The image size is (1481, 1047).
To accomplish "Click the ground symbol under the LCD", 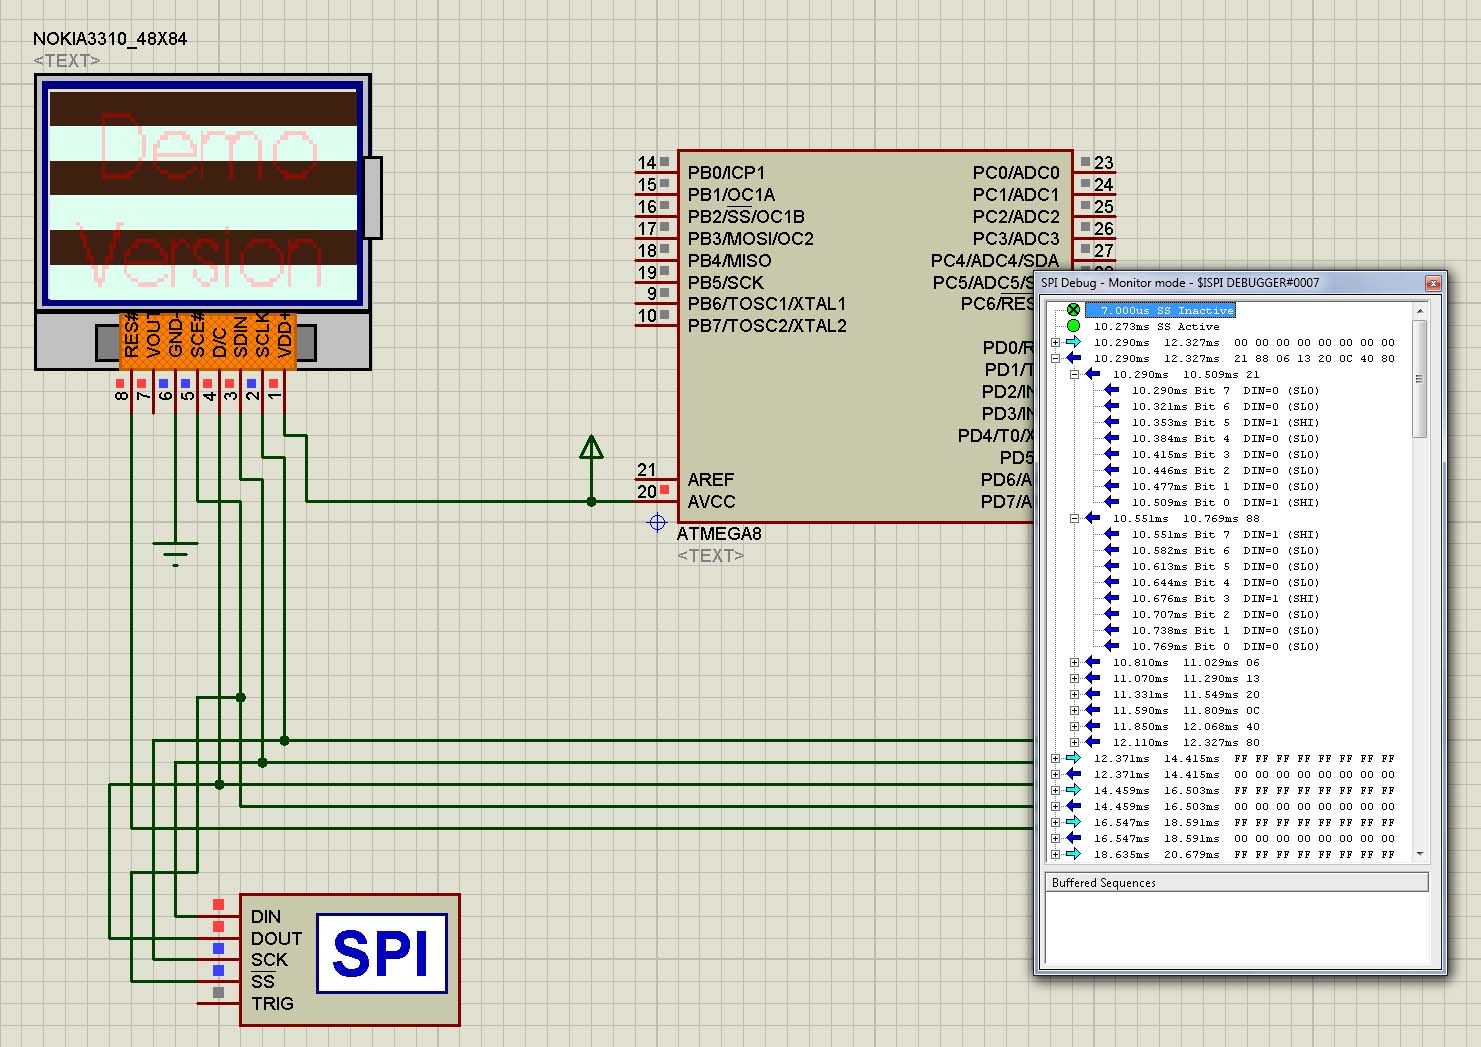I will tap(175, 553).
